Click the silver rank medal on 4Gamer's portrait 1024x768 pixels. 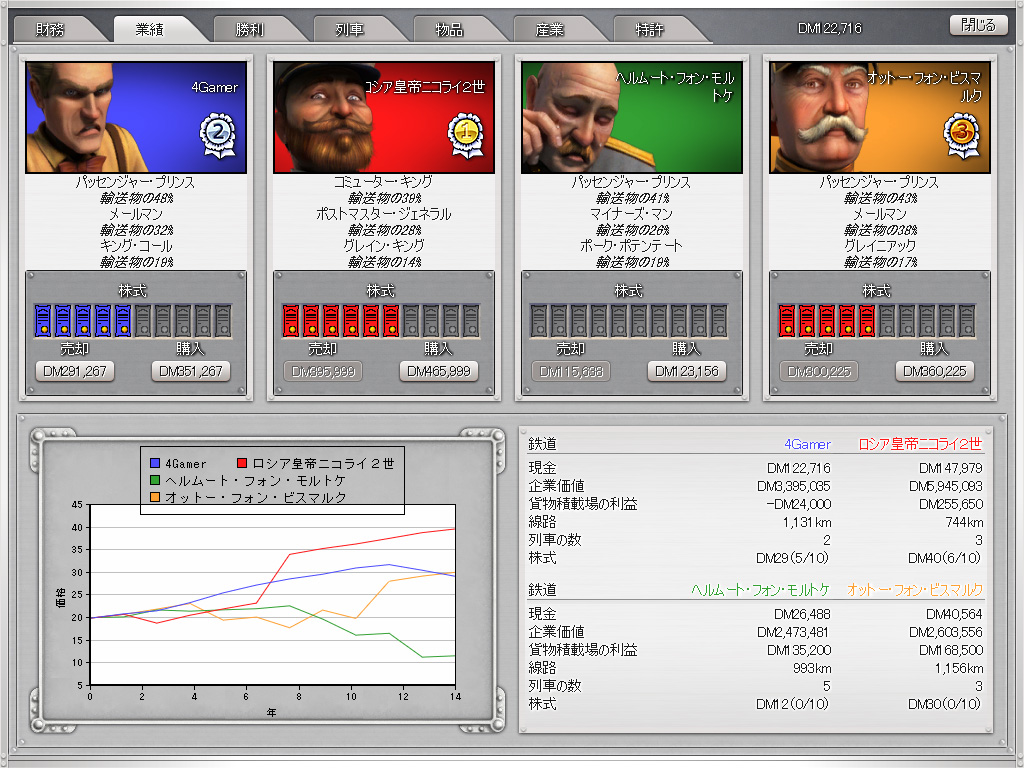click(218, 132)
